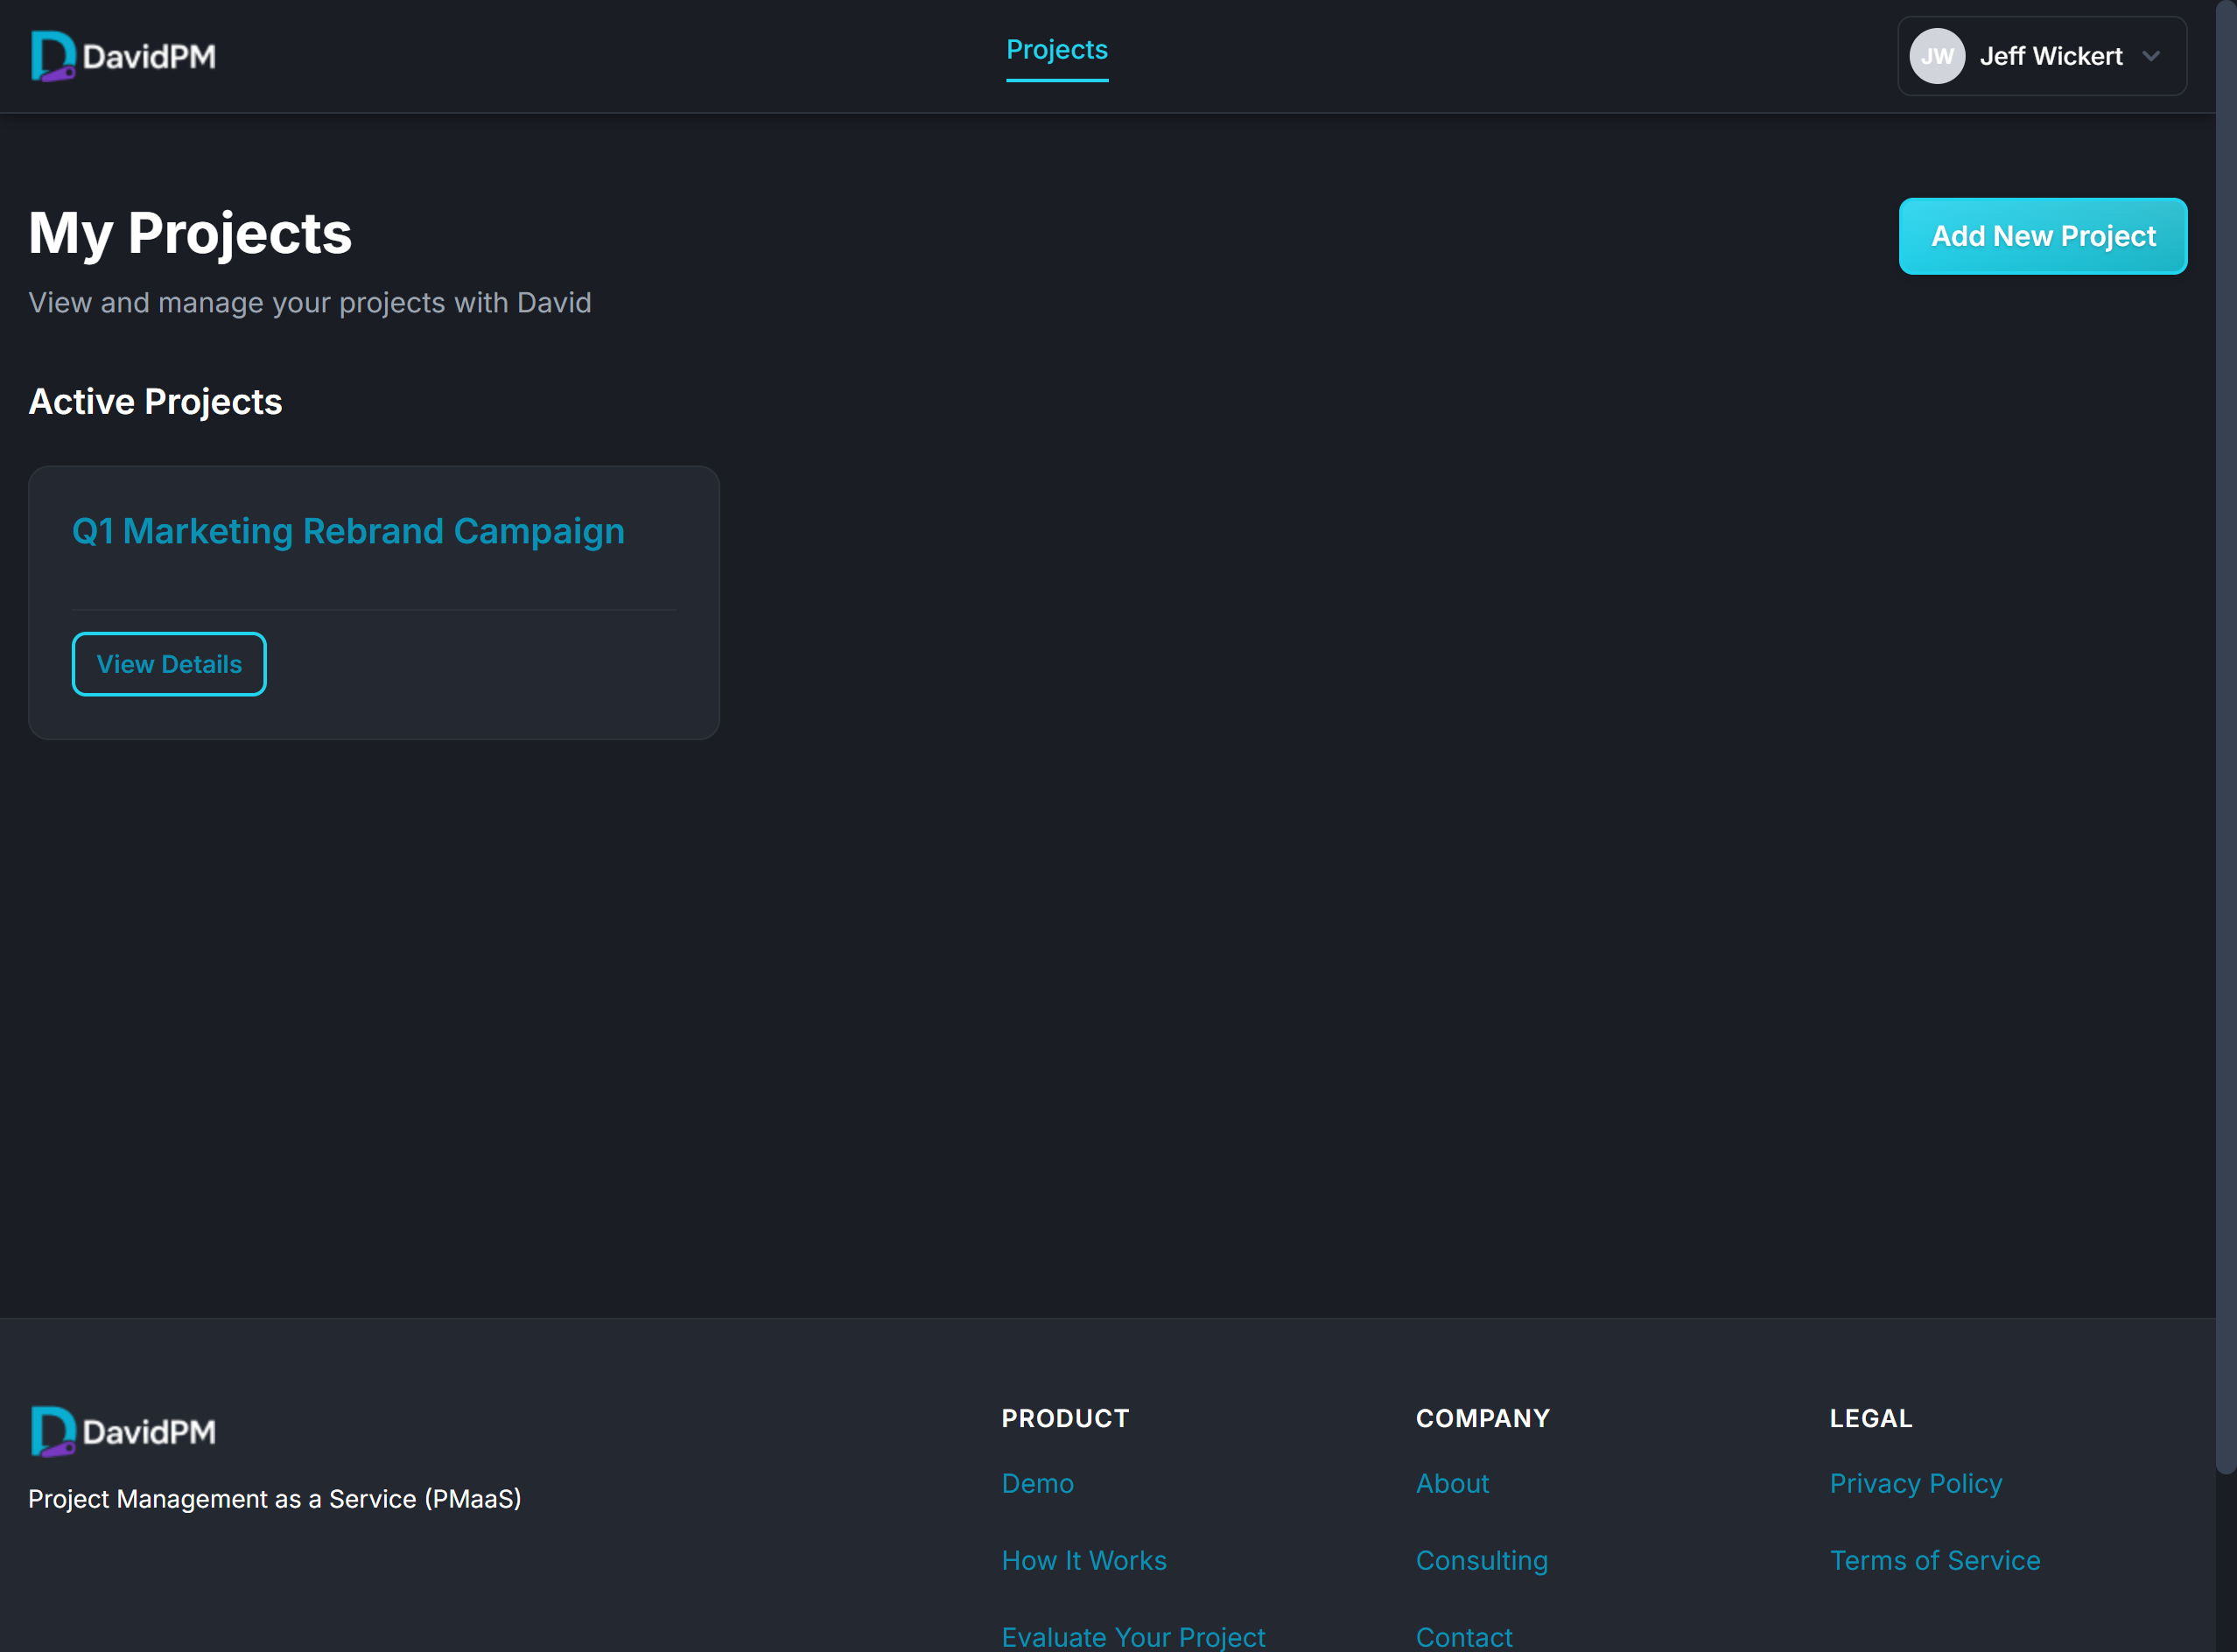
Task: Select View Details on the campaign card
Action: pos(168,663)
